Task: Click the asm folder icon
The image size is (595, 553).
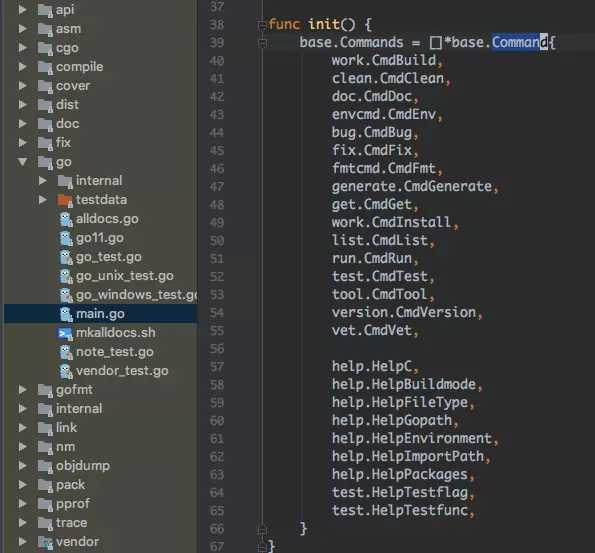Action: [45, 30]
